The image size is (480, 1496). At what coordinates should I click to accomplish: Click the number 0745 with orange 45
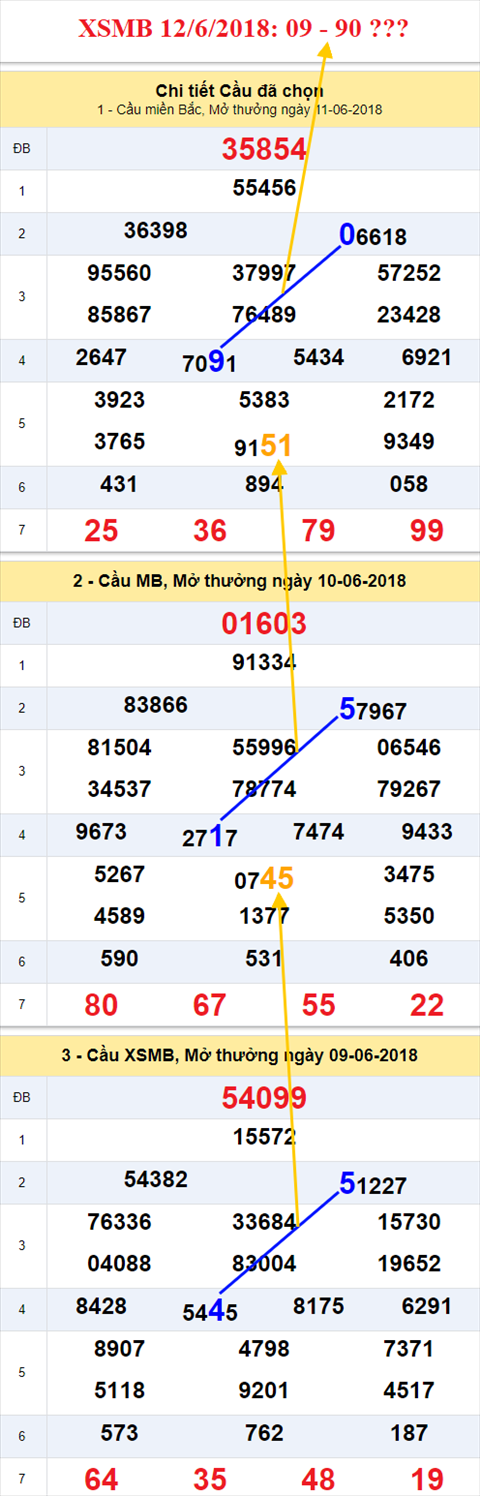(264, 879)
